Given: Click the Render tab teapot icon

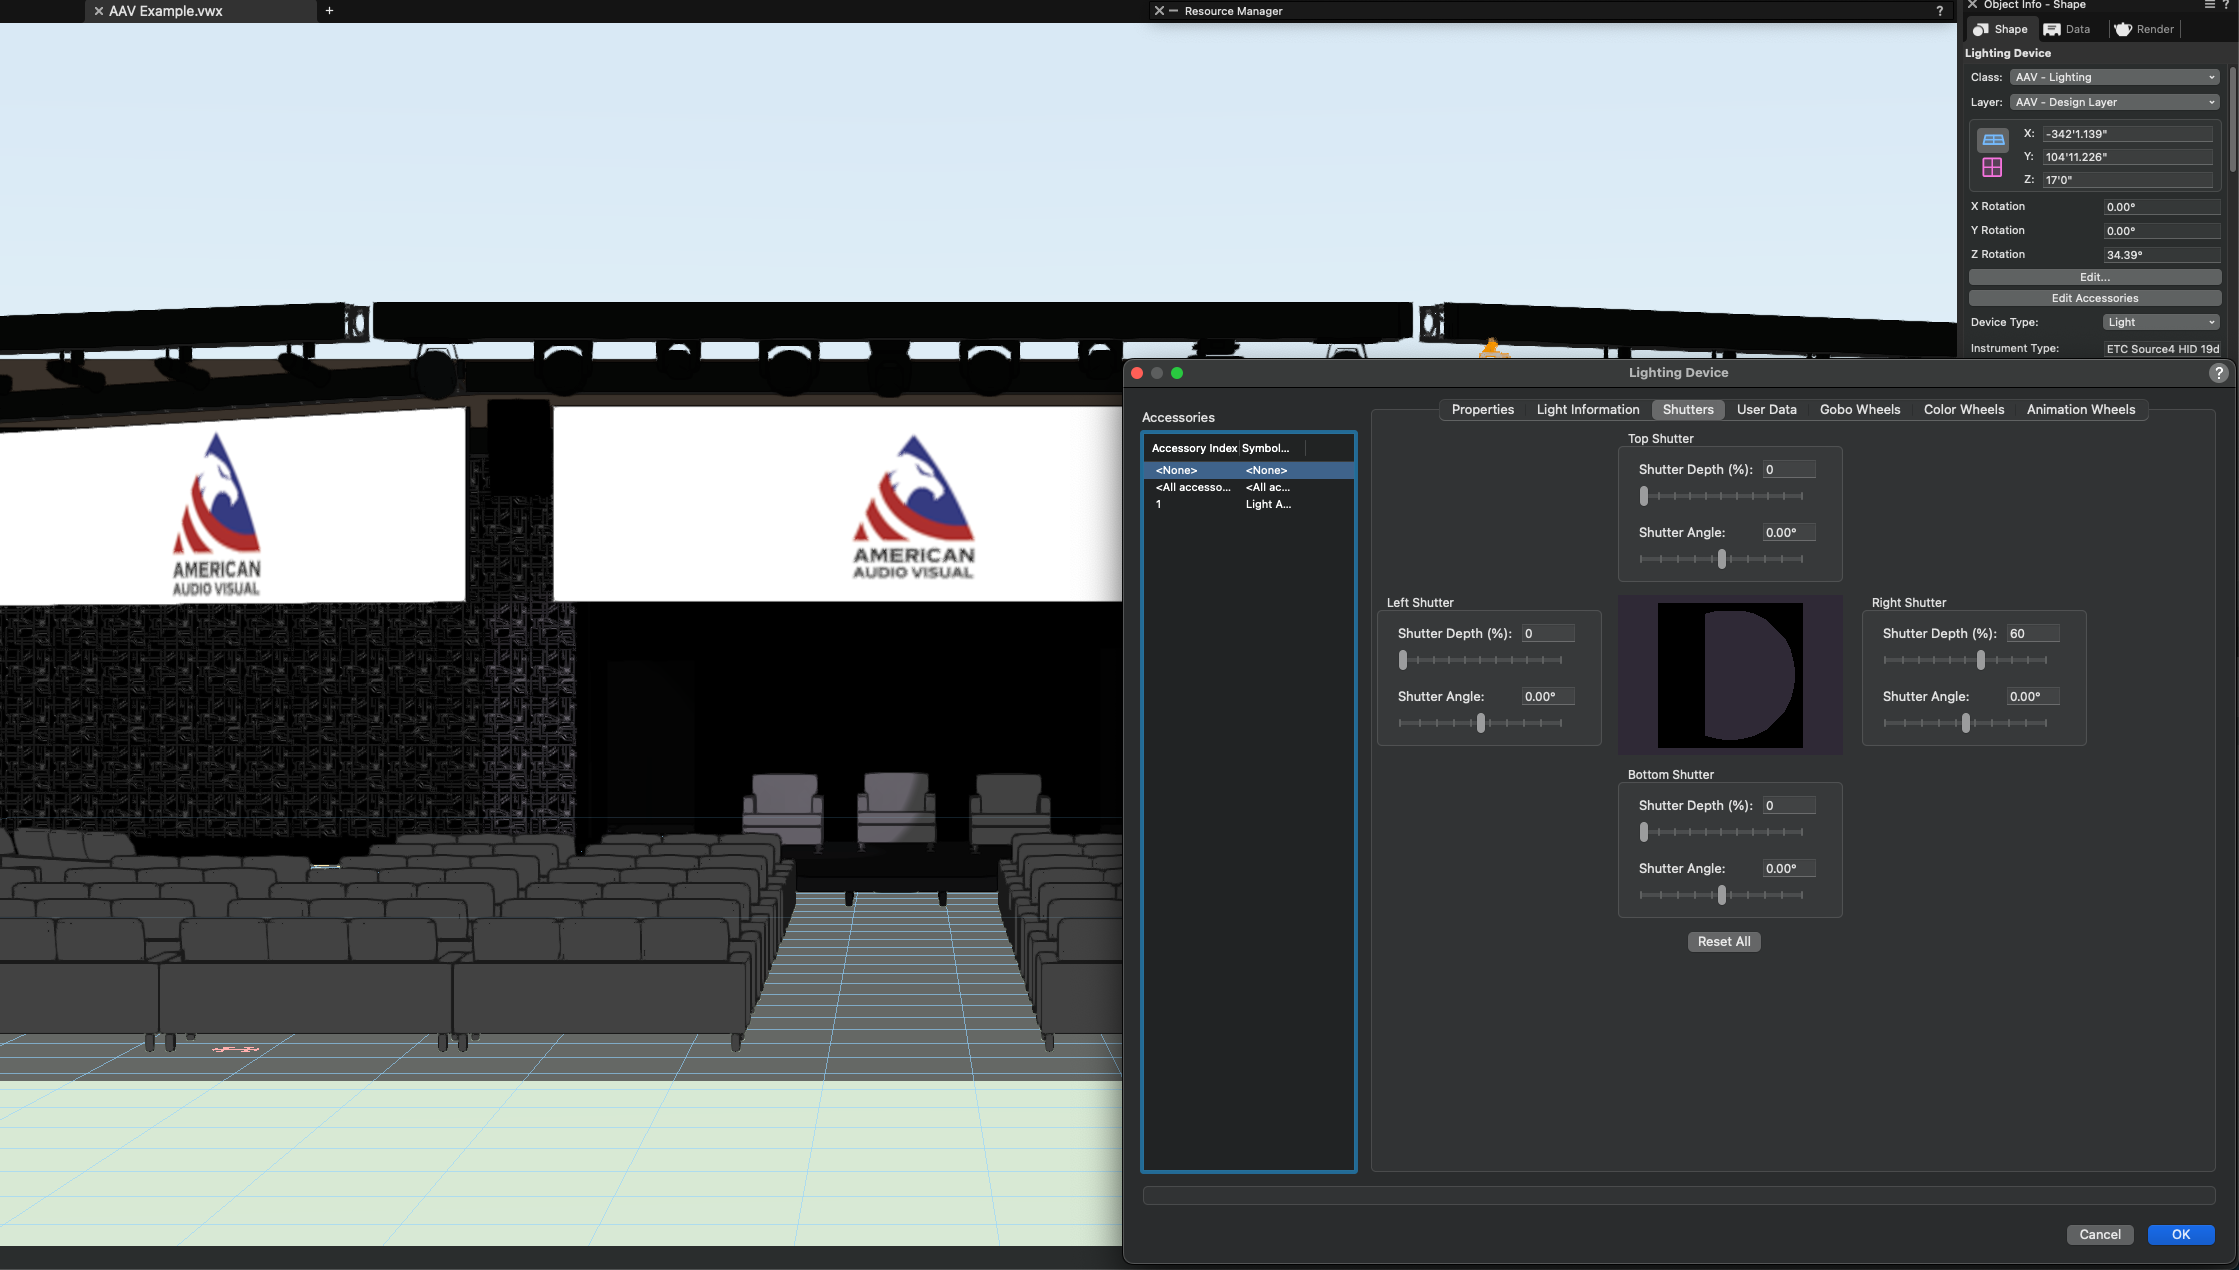Looking at the screenshot, I should click(x=2123, y=29).
